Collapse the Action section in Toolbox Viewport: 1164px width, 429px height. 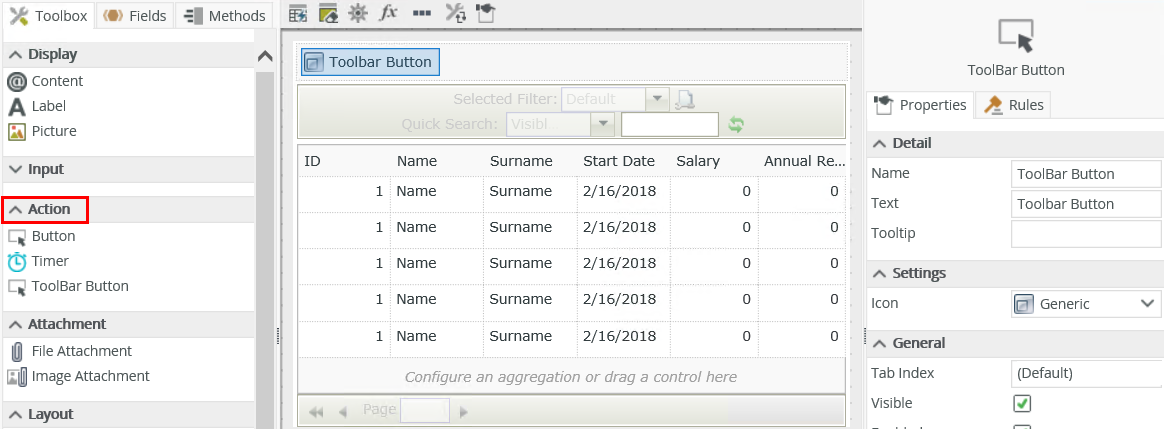(x=16, y=209)
